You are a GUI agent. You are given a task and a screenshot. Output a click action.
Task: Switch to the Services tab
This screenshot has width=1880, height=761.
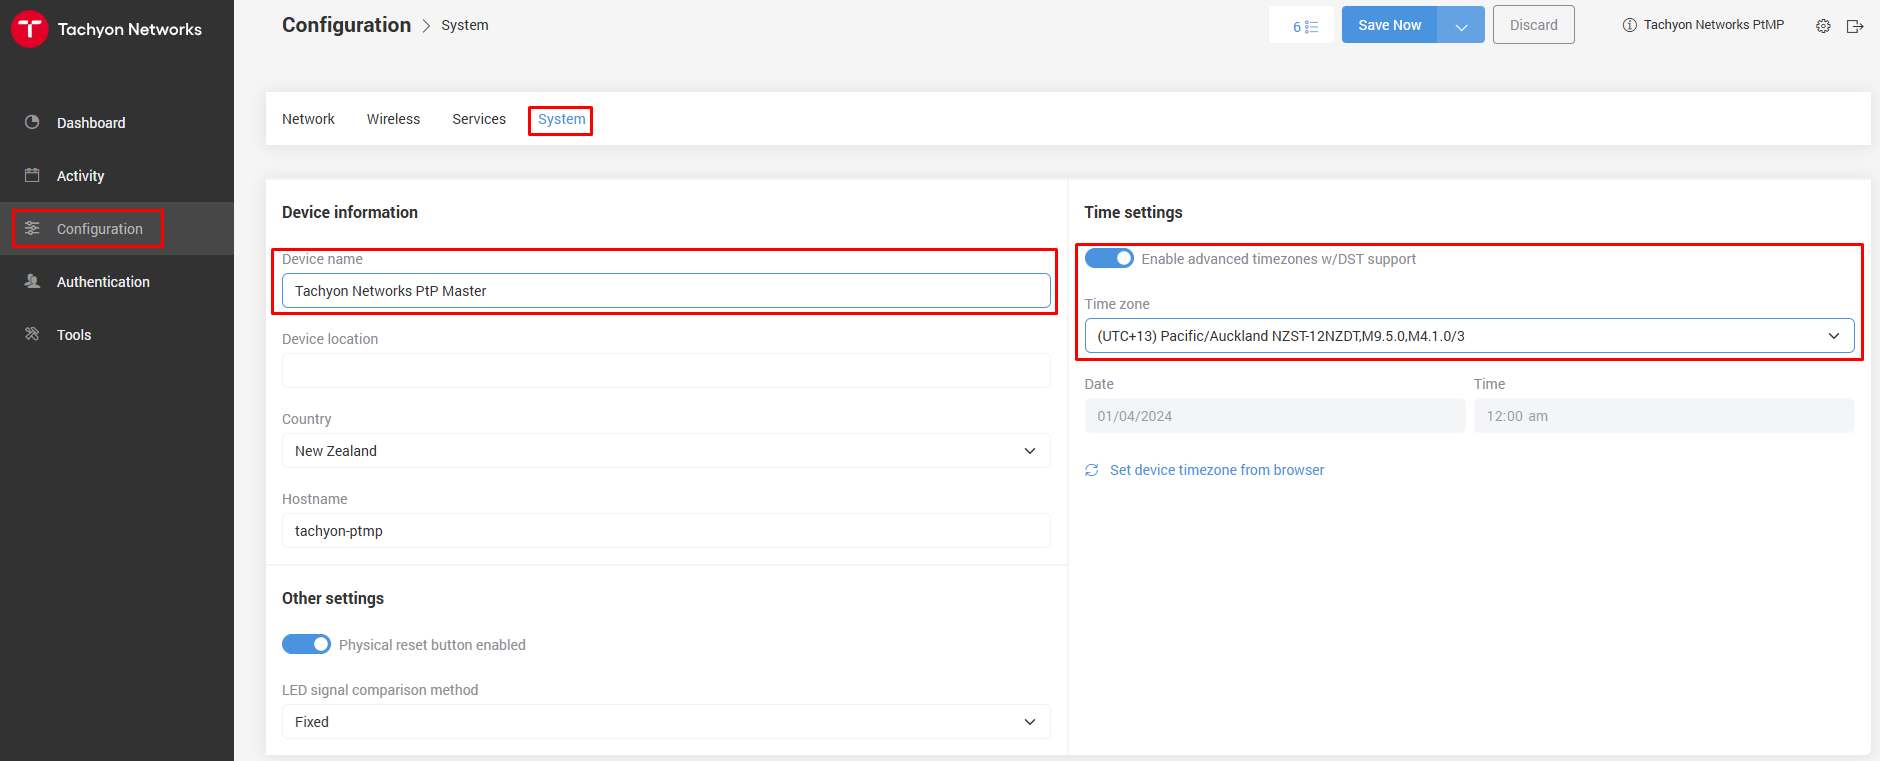click(479, 119)
